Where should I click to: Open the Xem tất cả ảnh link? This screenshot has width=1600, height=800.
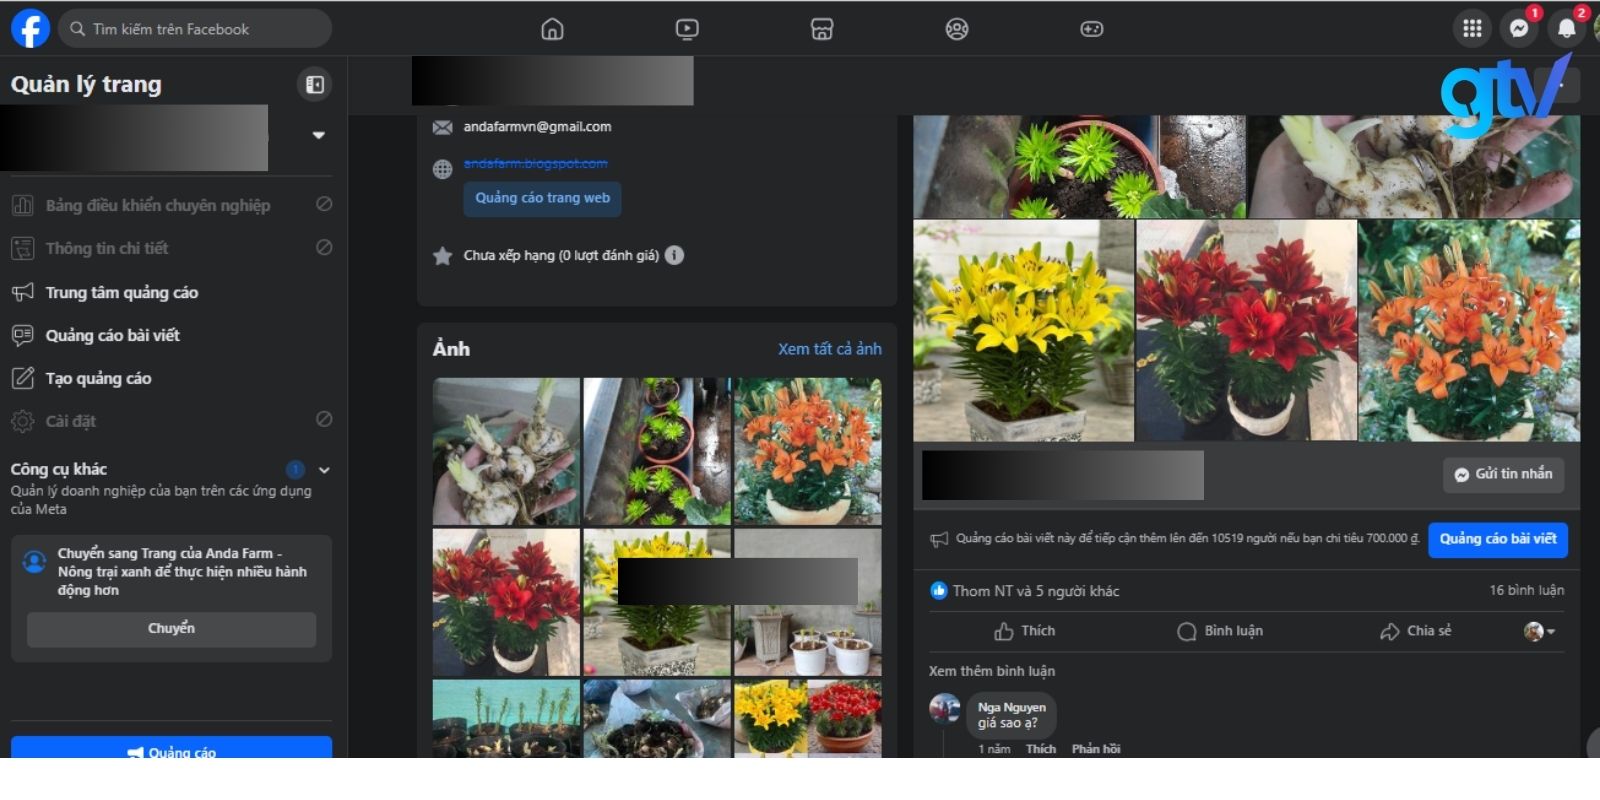[x=829, y=349]
